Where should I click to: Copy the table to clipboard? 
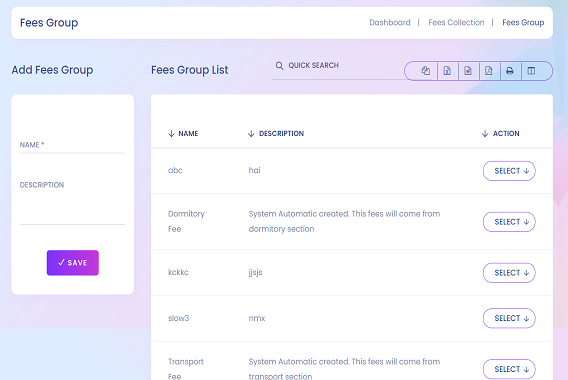[x=426, y=71]
